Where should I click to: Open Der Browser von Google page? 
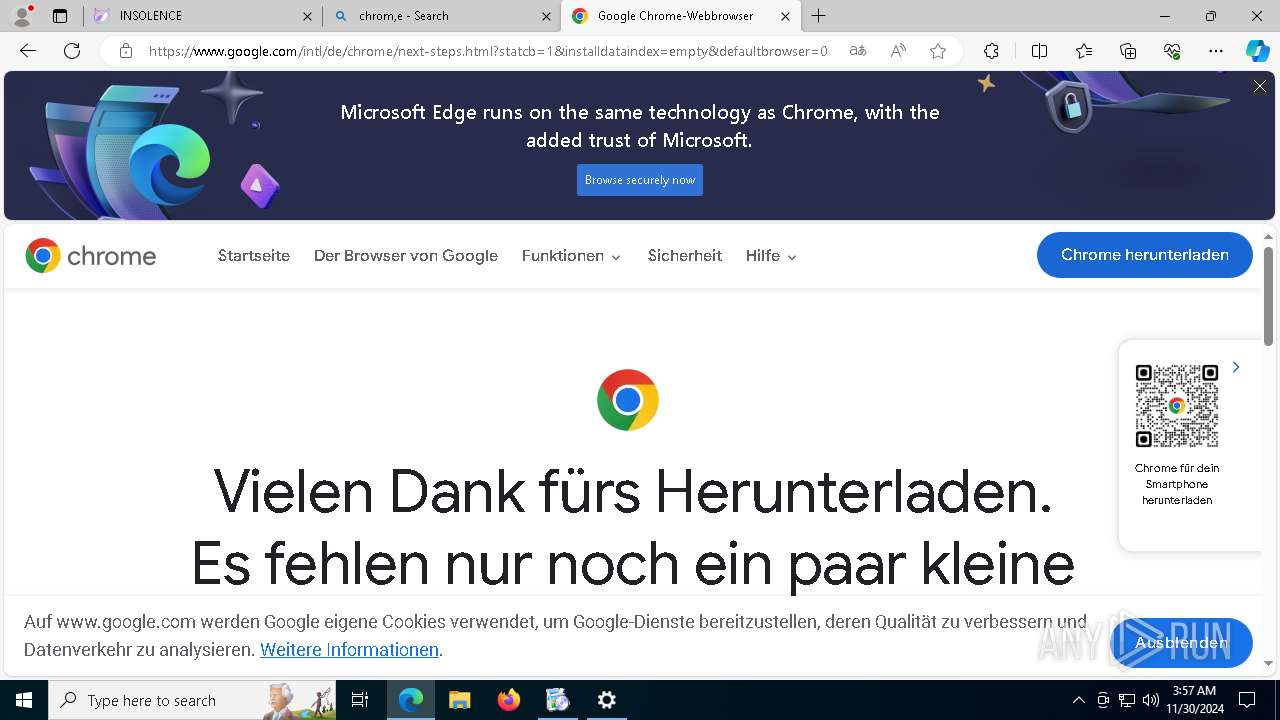click(x=406, y=256)
